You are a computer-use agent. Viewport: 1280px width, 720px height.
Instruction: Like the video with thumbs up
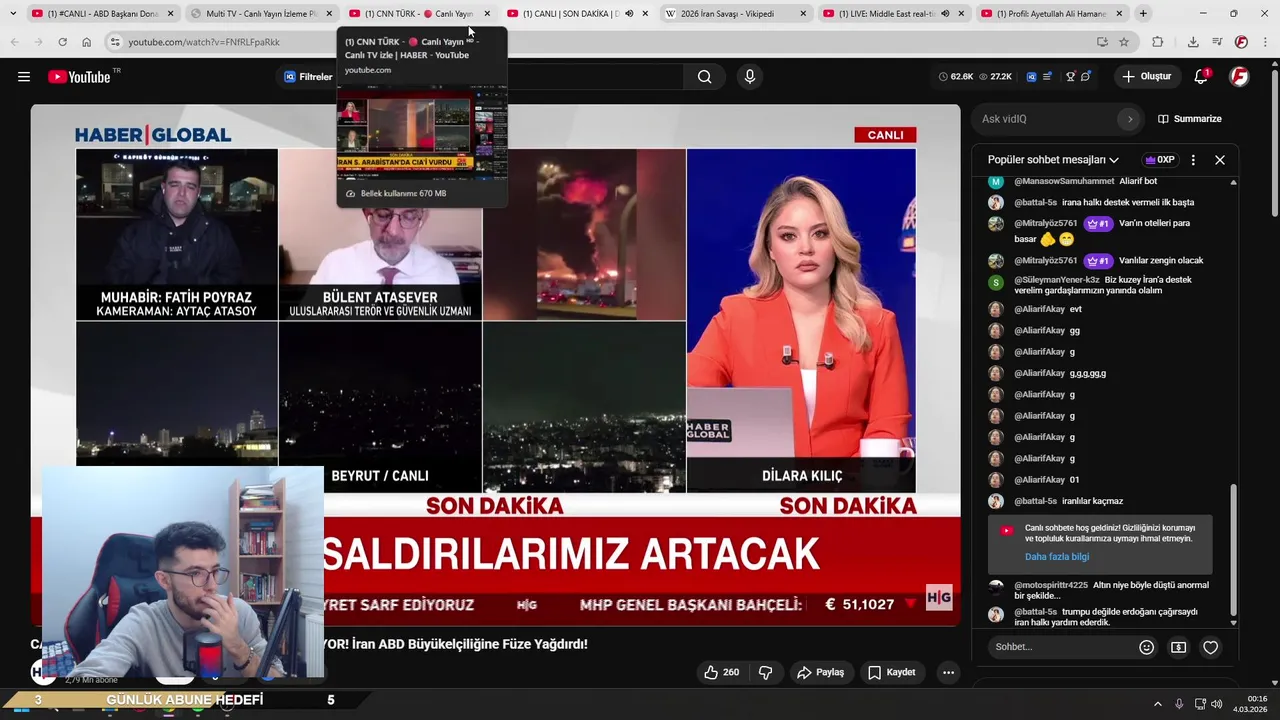[x=722, y=672]
